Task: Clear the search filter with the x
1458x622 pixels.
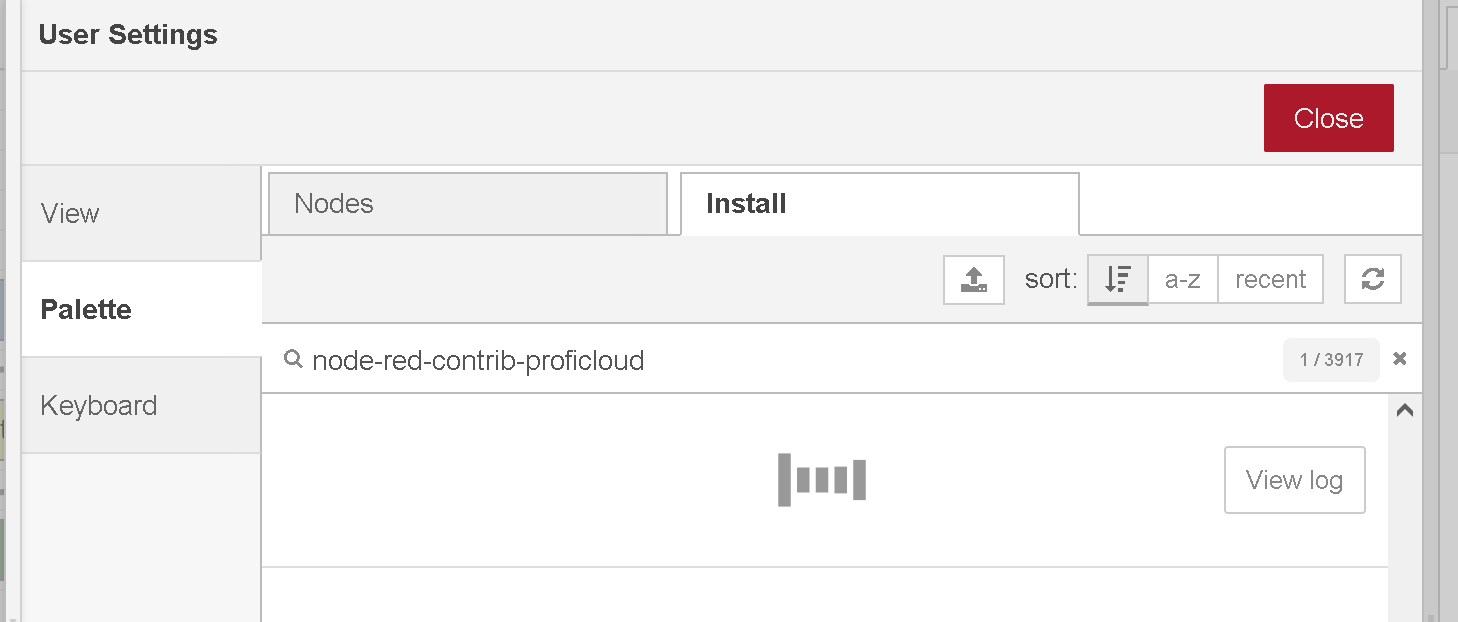Action: coord(1400,359)
